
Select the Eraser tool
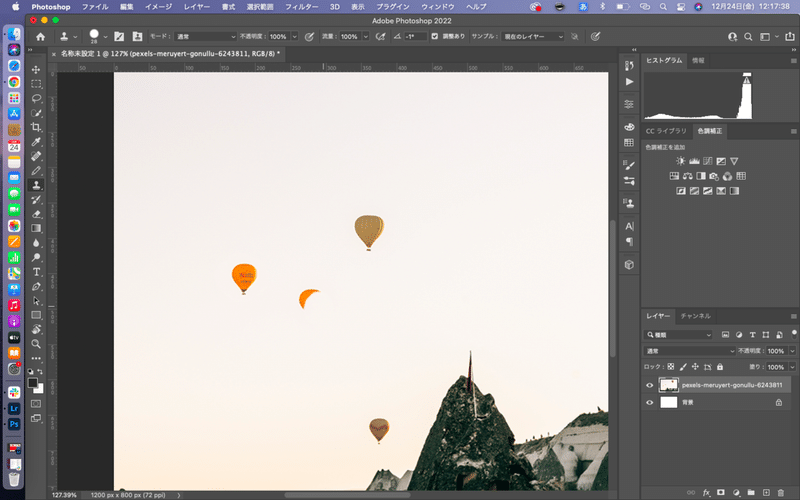pyautogui.click(x=36, y=214)
